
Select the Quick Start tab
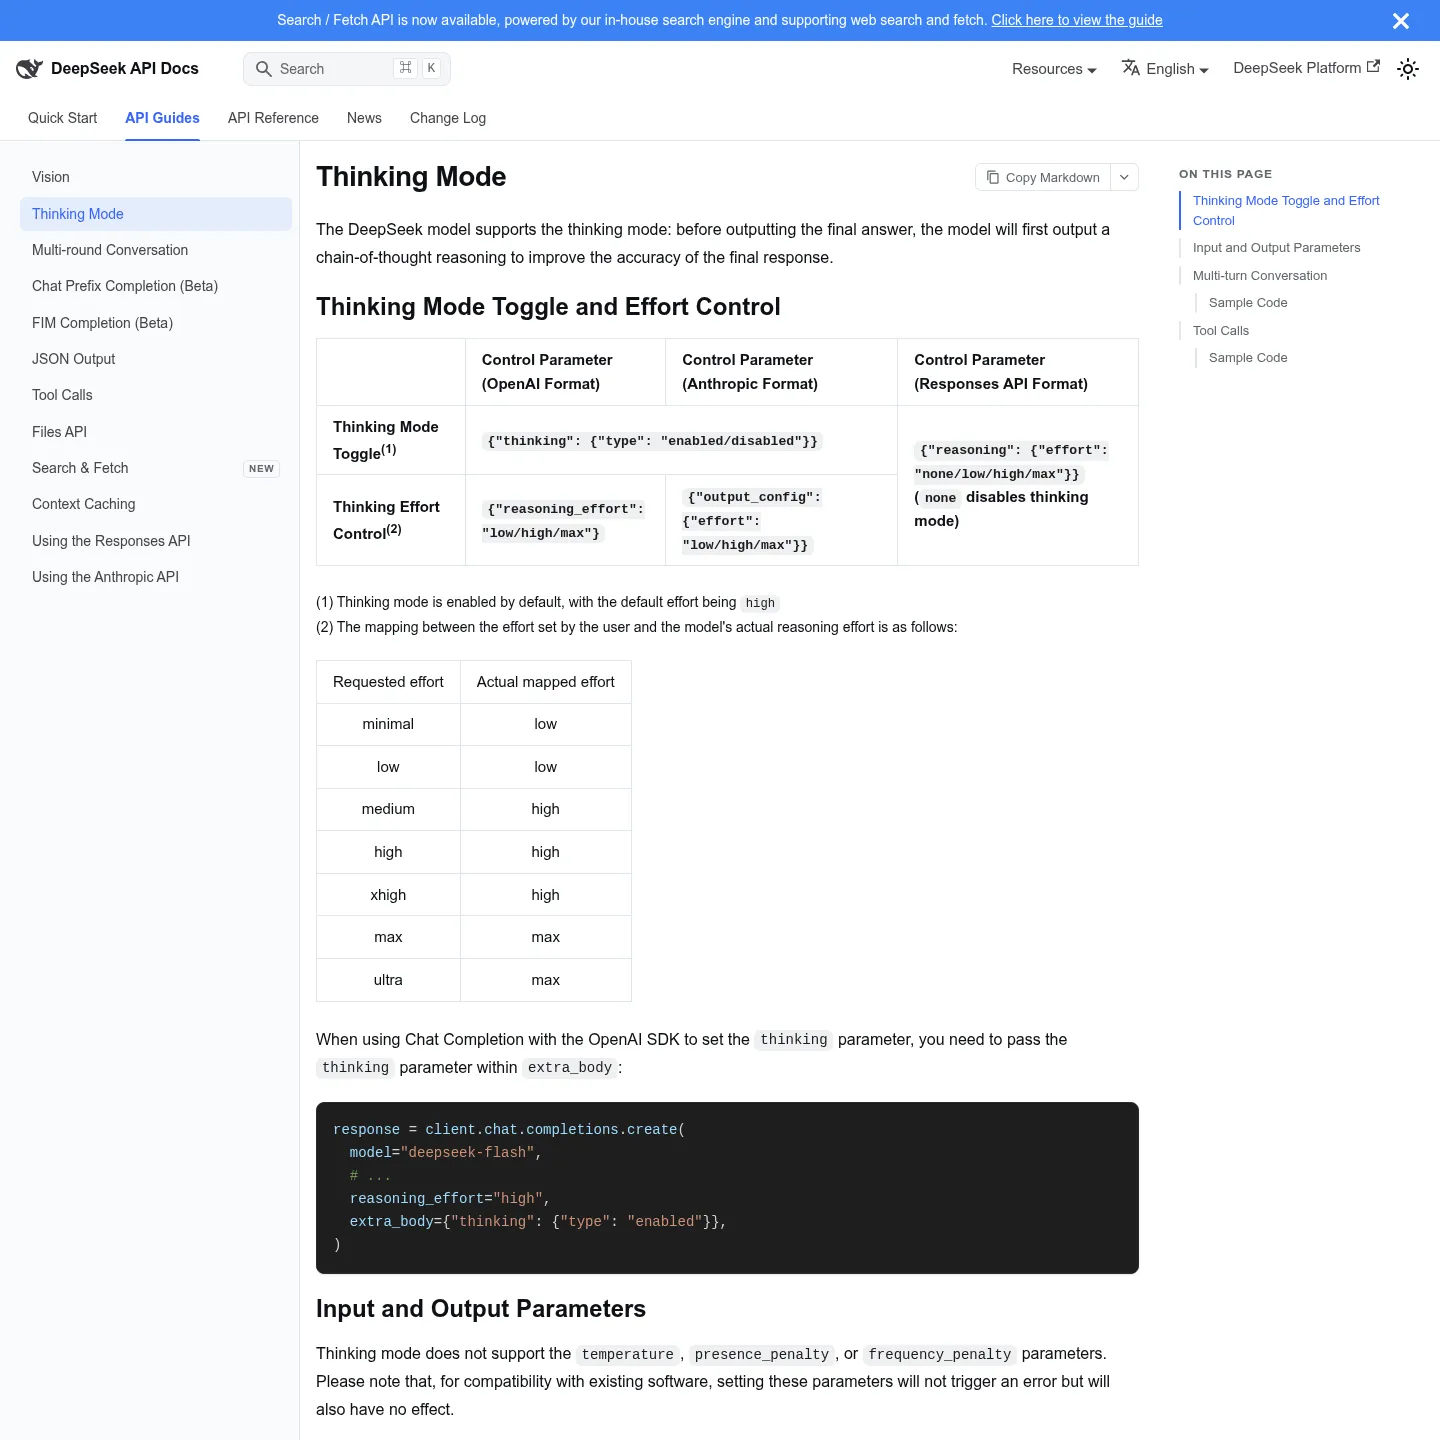63,118
